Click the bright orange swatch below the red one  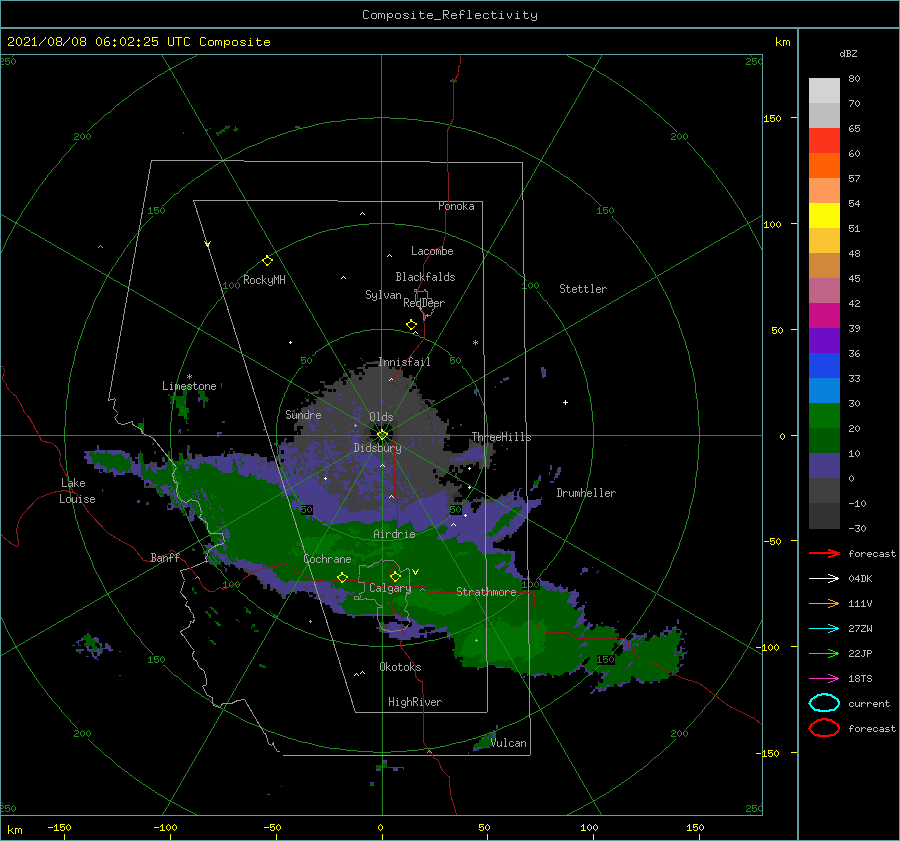click(x=824, y=165)
